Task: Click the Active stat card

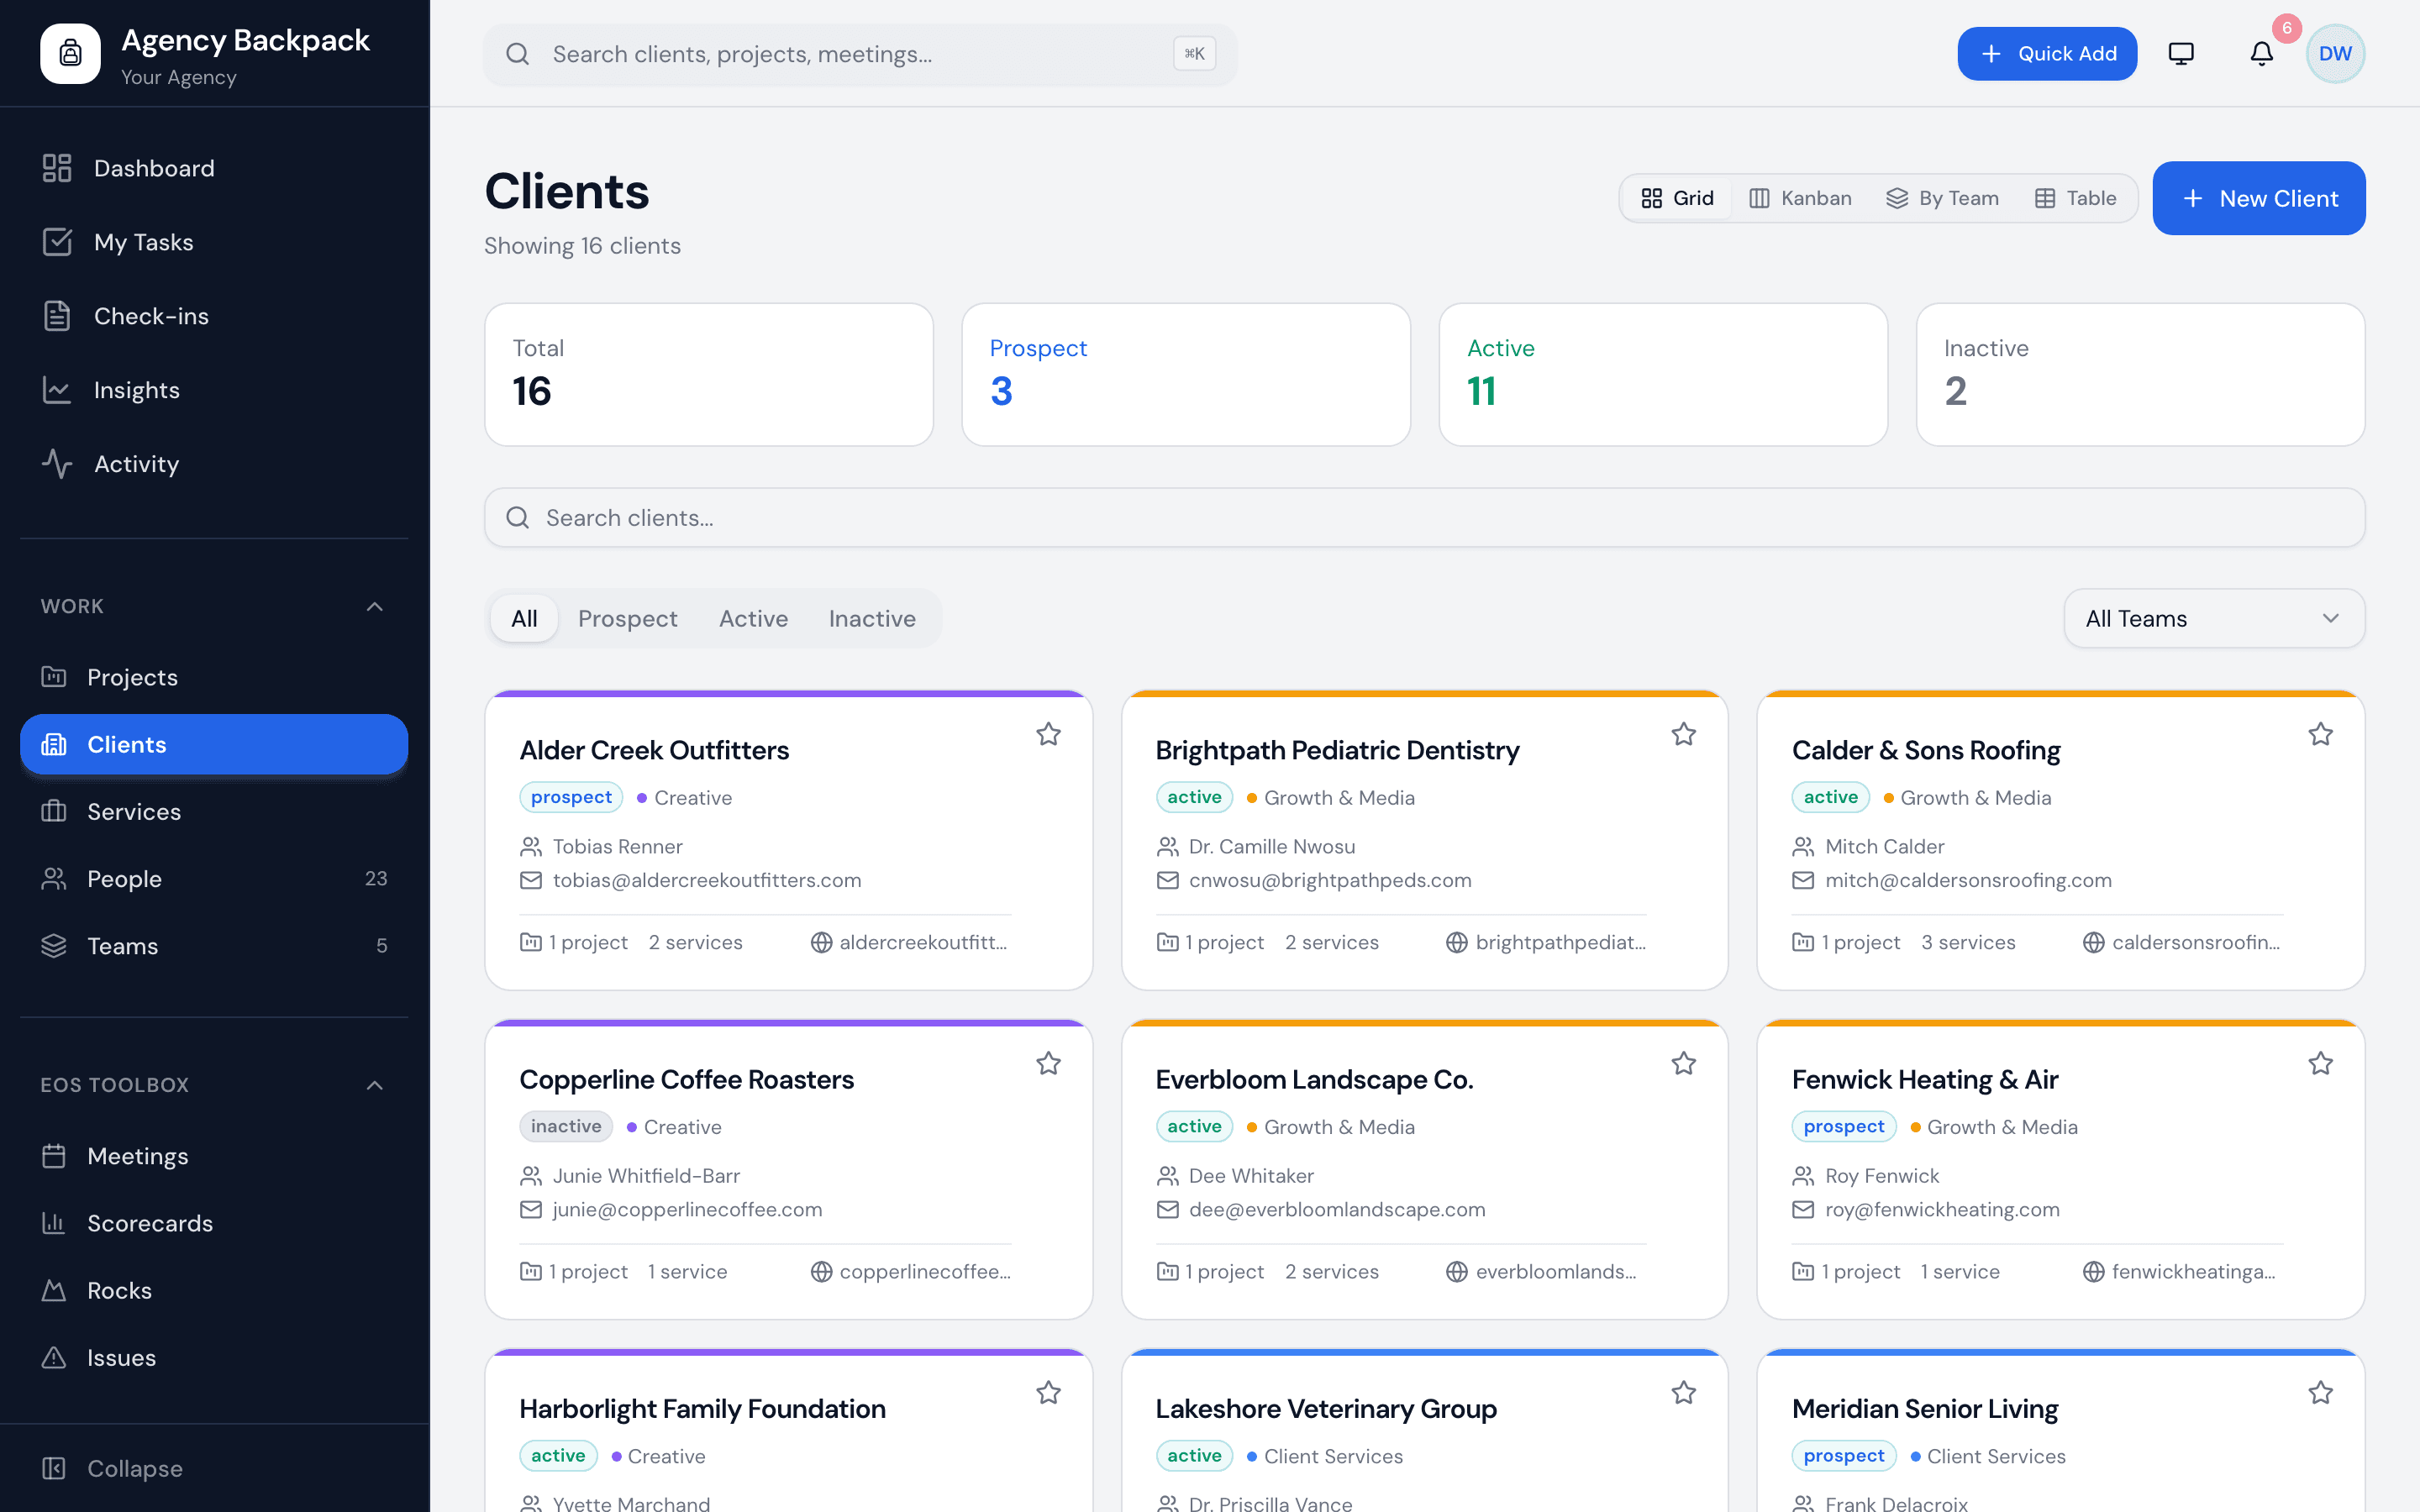Action: 1663,374
